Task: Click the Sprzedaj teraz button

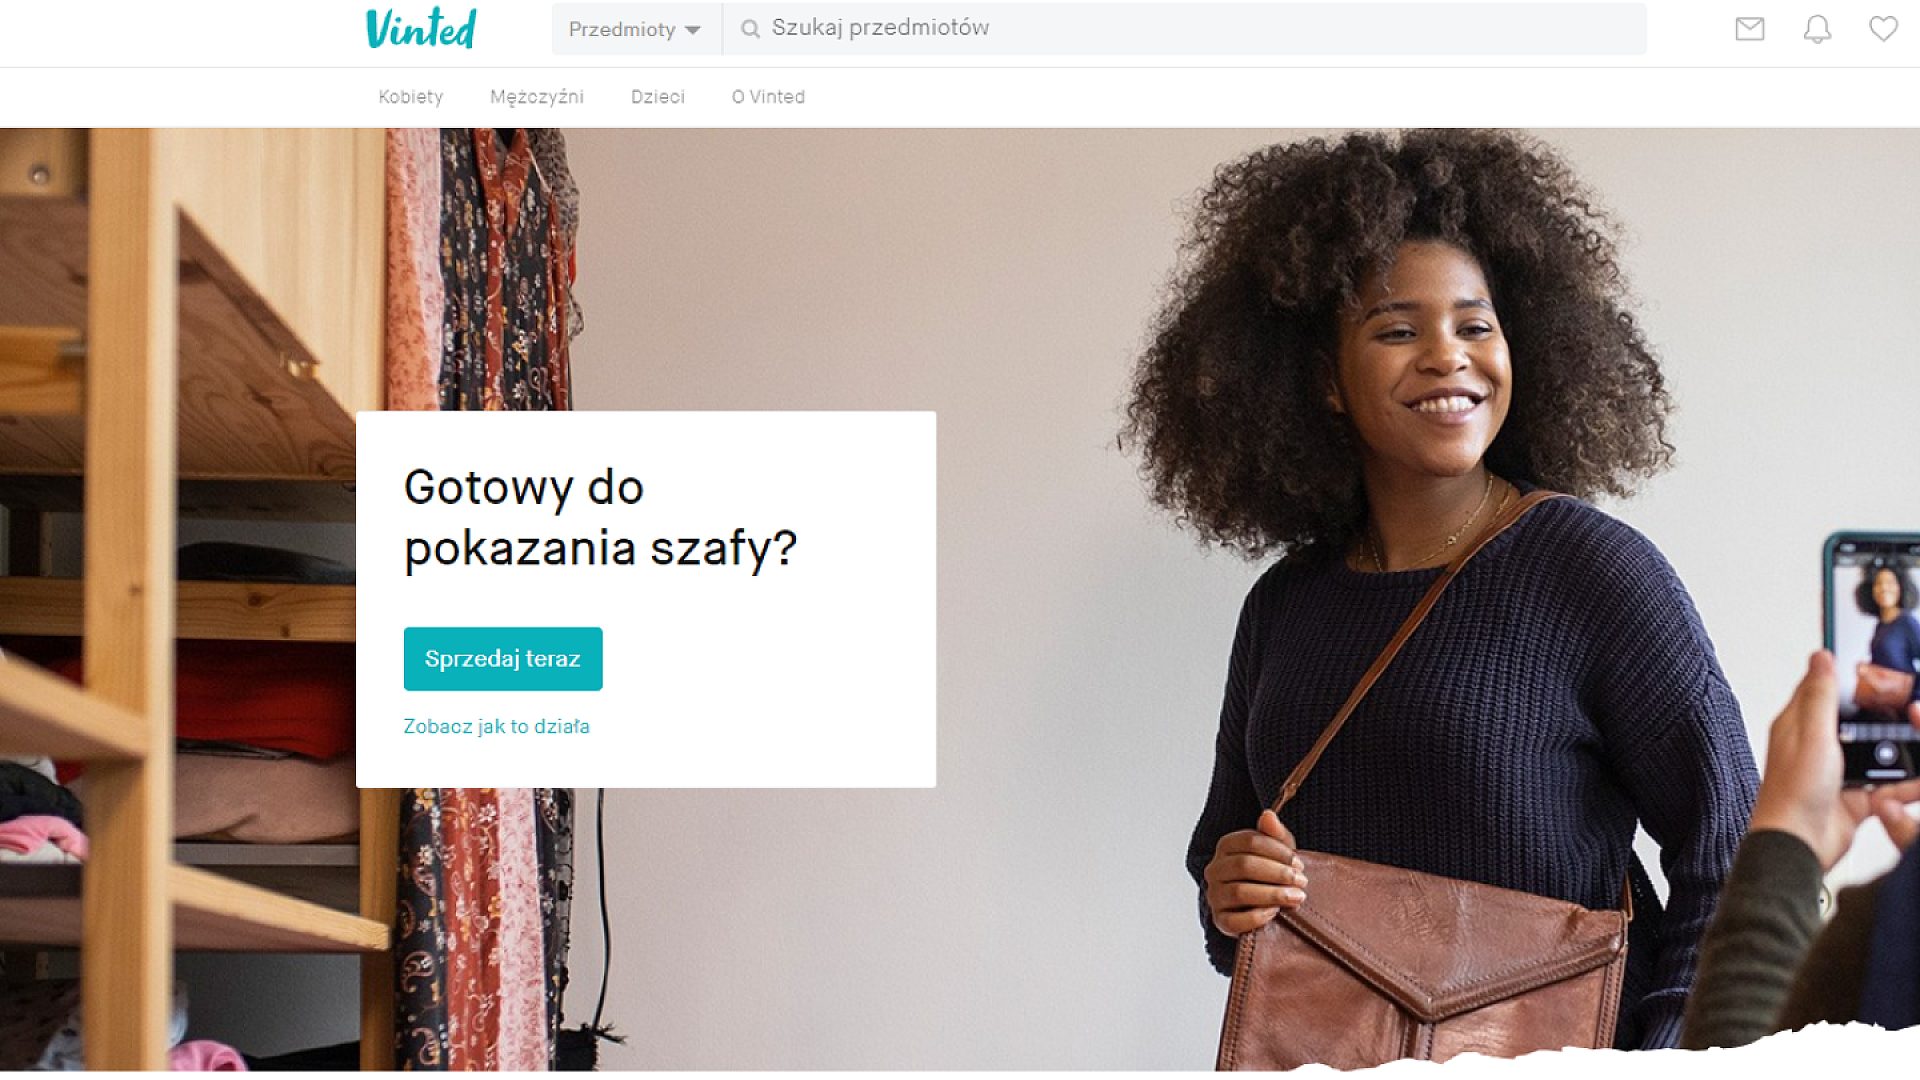Action: pos(503,659)
